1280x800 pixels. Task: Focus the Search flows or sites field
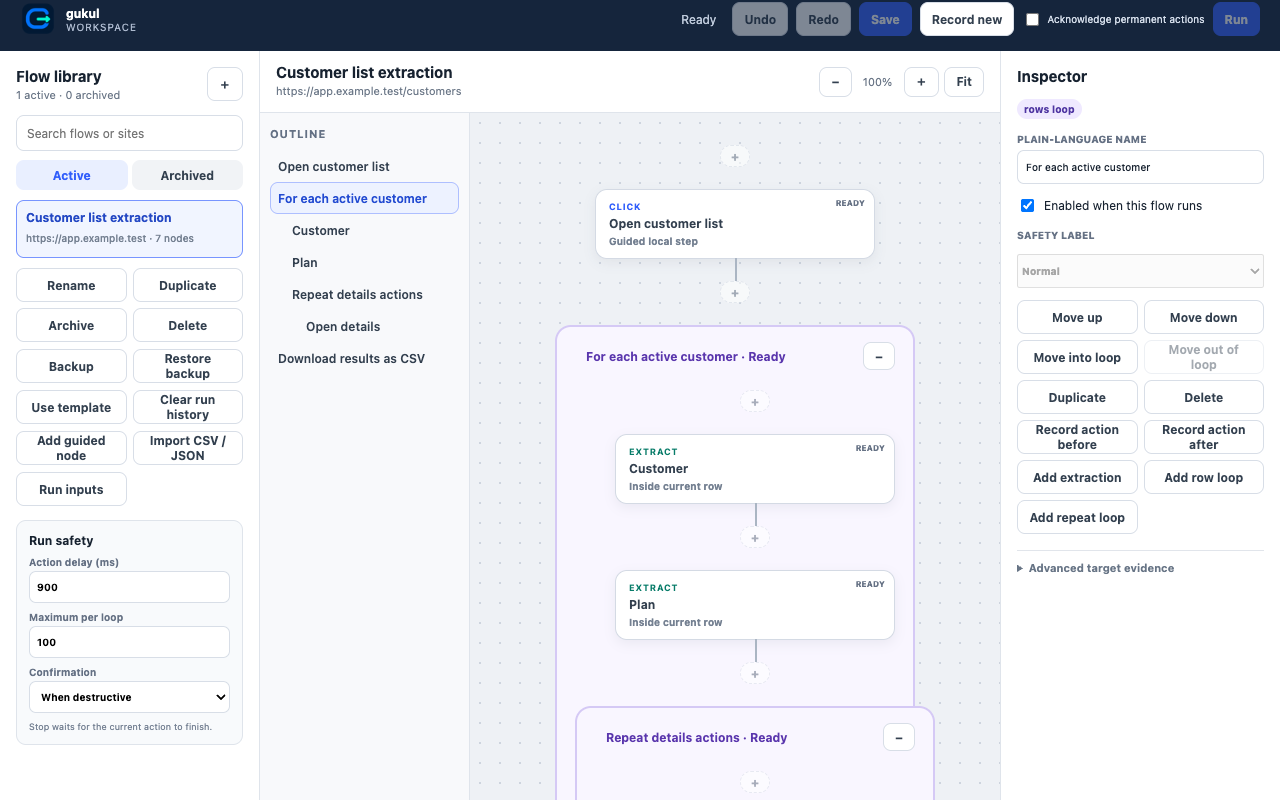click(x=129, y=133)
